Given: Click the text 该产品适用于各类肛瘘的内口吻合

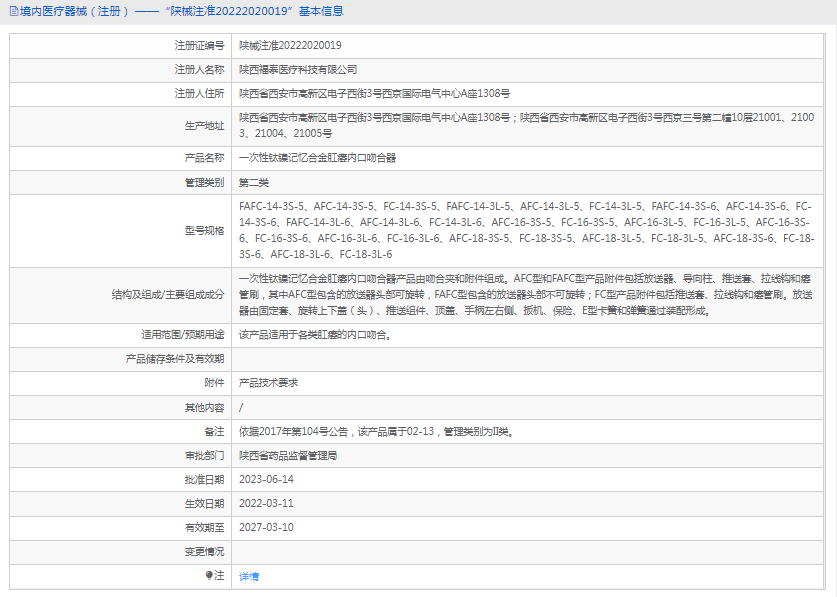Looking at the screenshot, I should point(315,335).
